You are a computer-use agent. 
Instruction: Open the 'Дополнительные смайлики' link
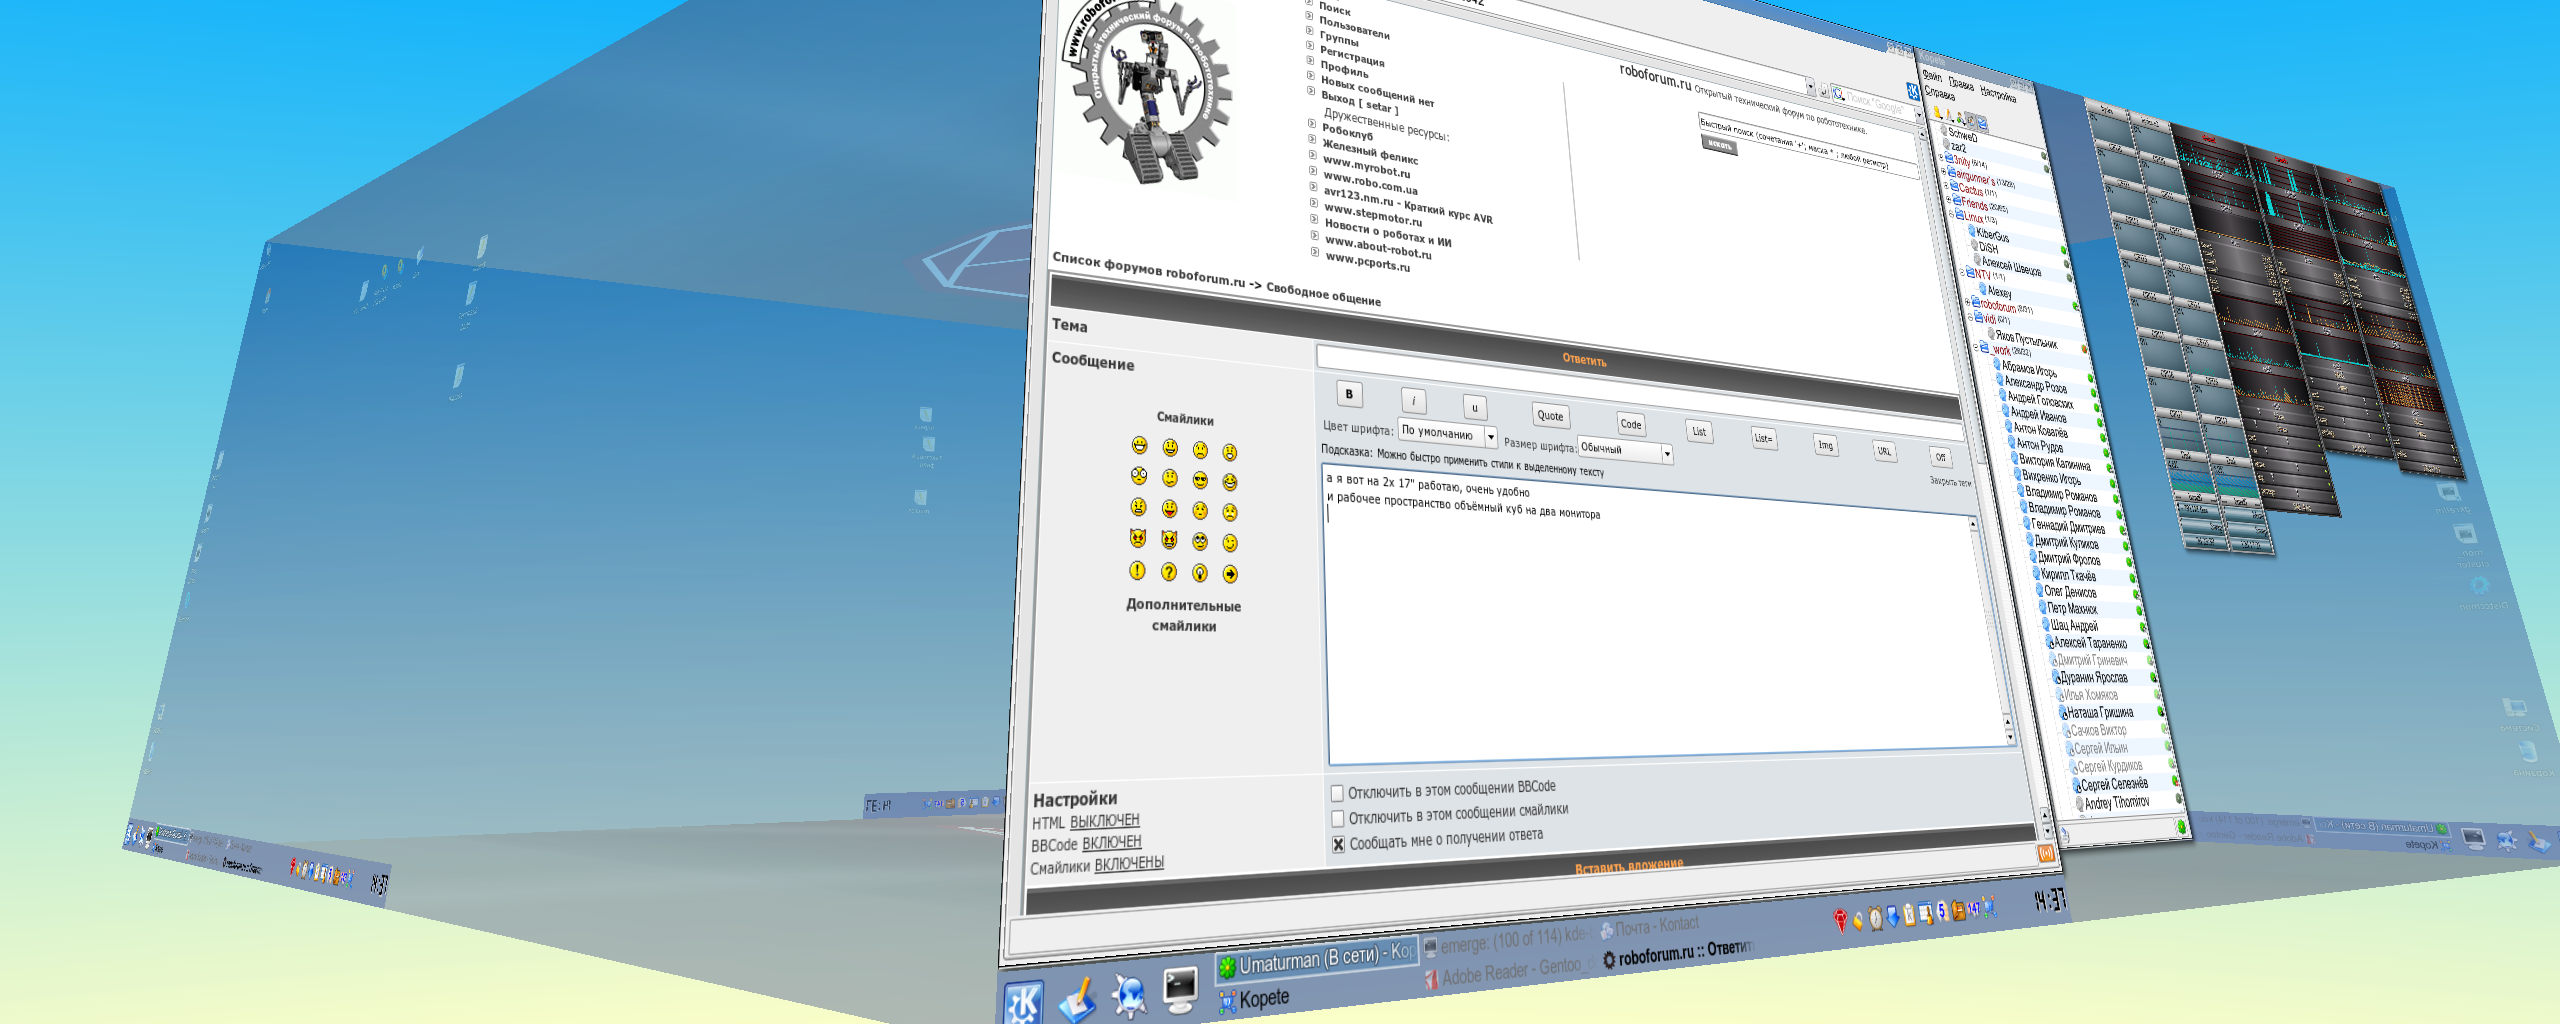click(1183, 615)
